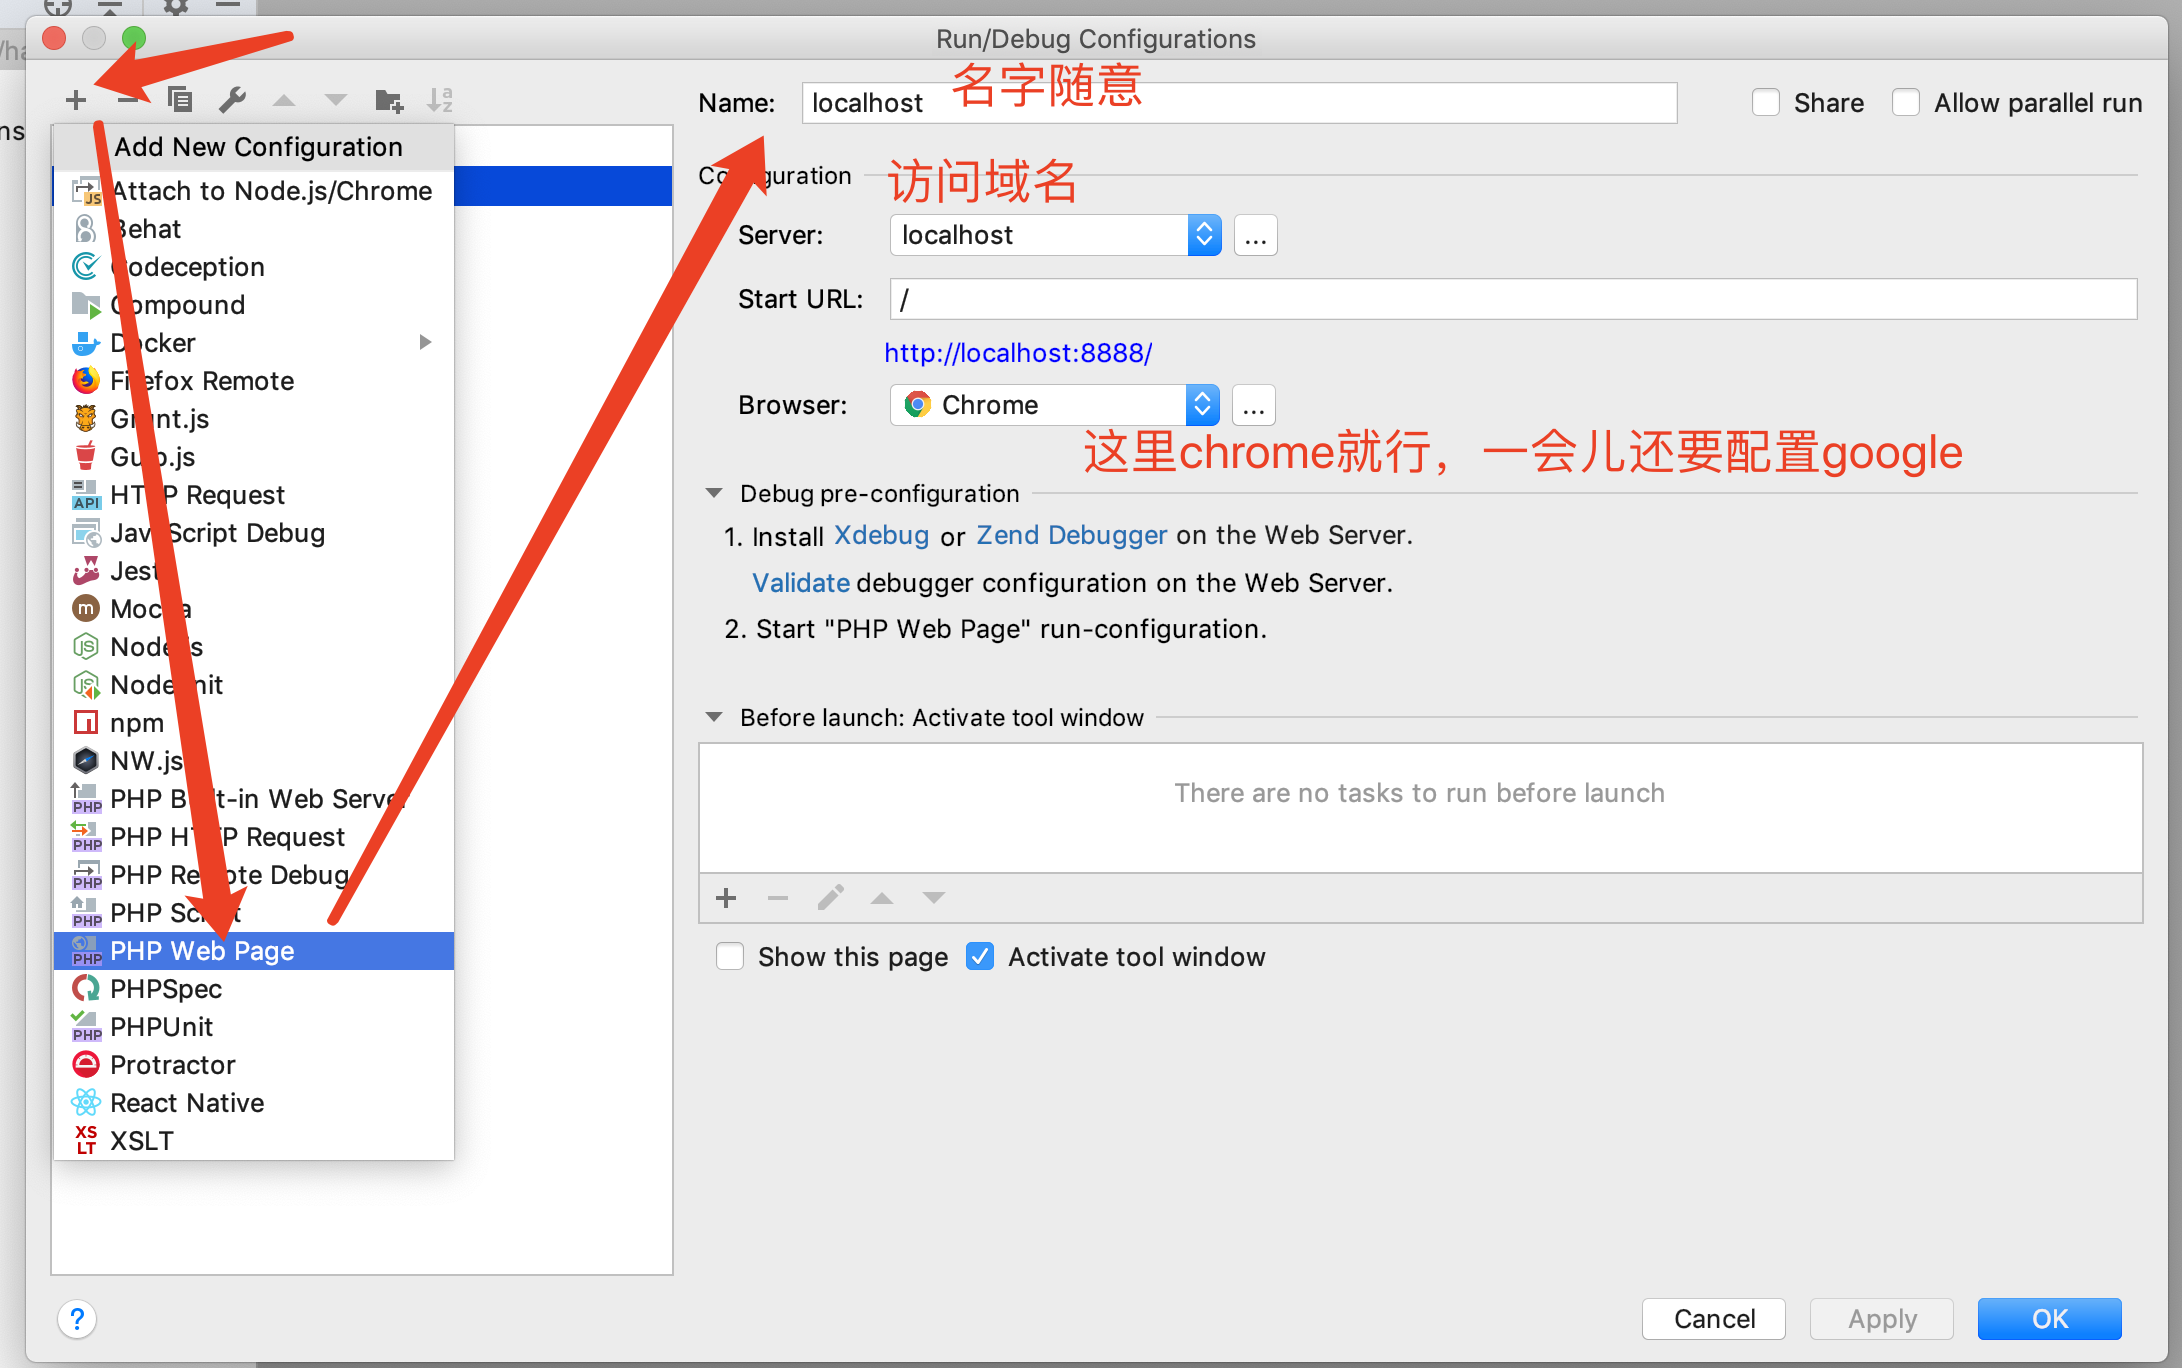Screen dimensions: 2182x1368
Task: Enable the Share checkbox
Action: click(x=1766, y=103)
